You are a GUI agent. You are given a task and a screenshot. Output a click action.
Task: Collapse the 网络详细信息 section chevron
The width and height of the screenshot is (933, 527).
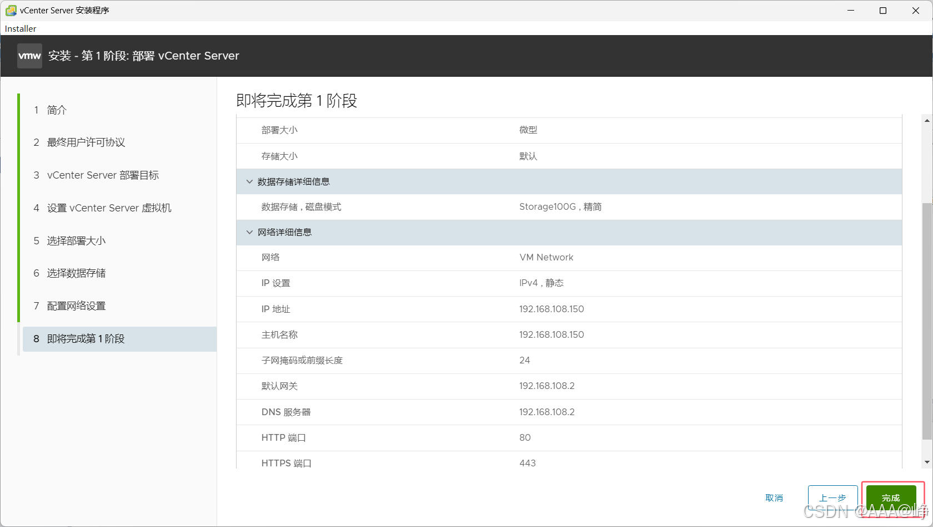[249, 232]
